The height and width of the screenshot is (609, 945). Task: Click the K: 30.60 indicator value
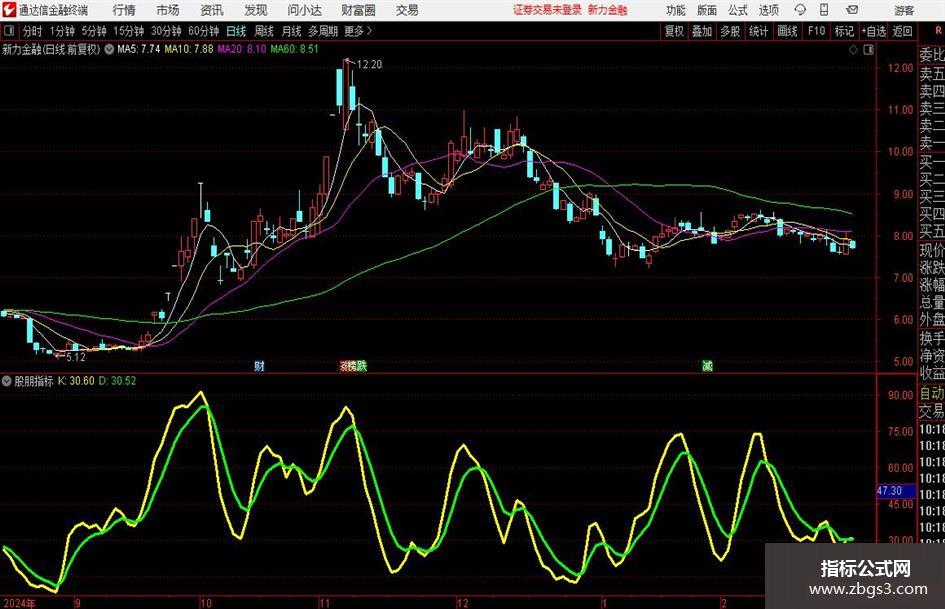pos(77,381)
